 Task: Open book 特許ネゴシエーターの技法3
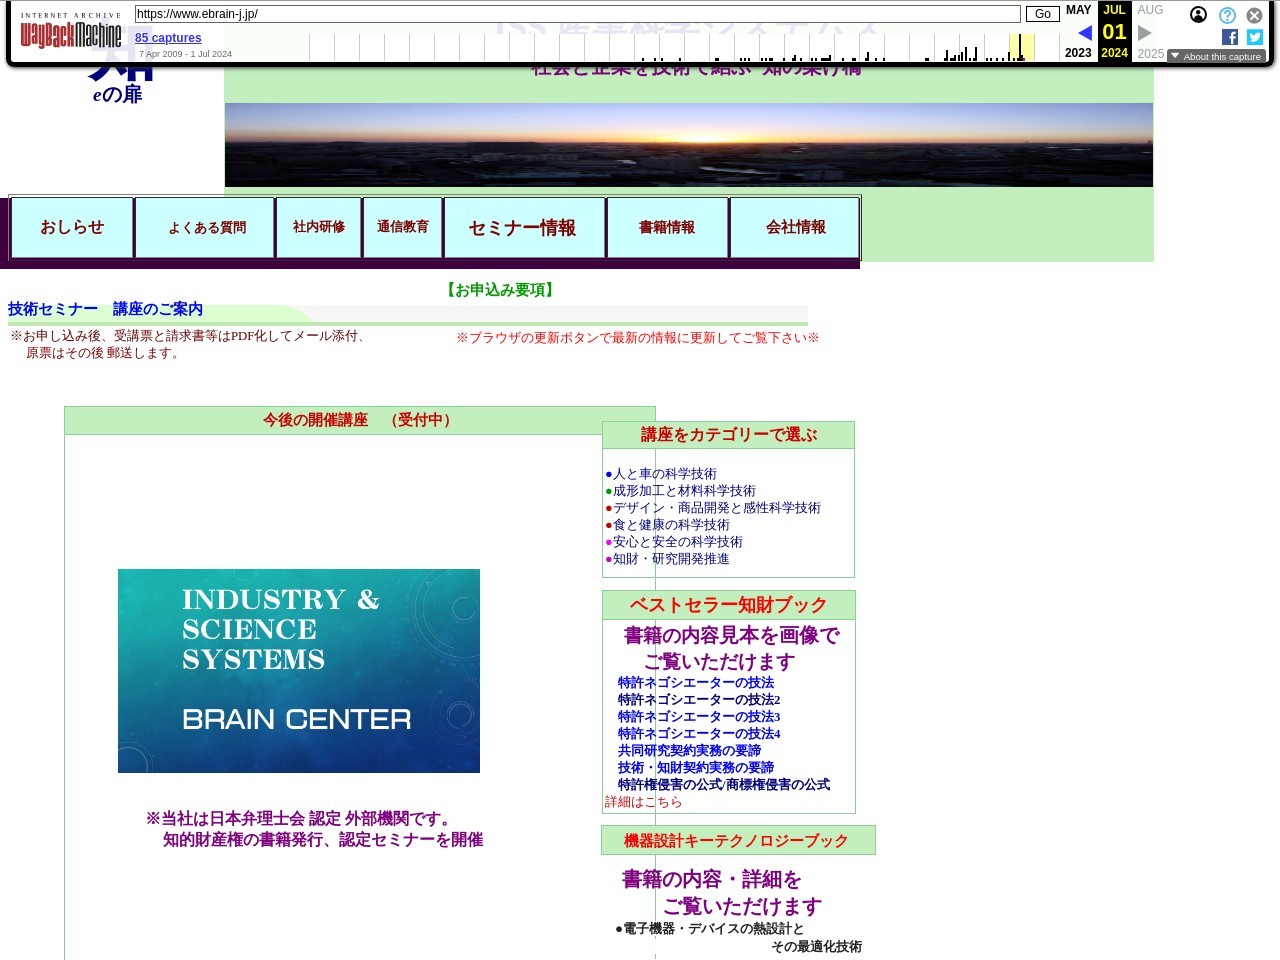point(699,717)
